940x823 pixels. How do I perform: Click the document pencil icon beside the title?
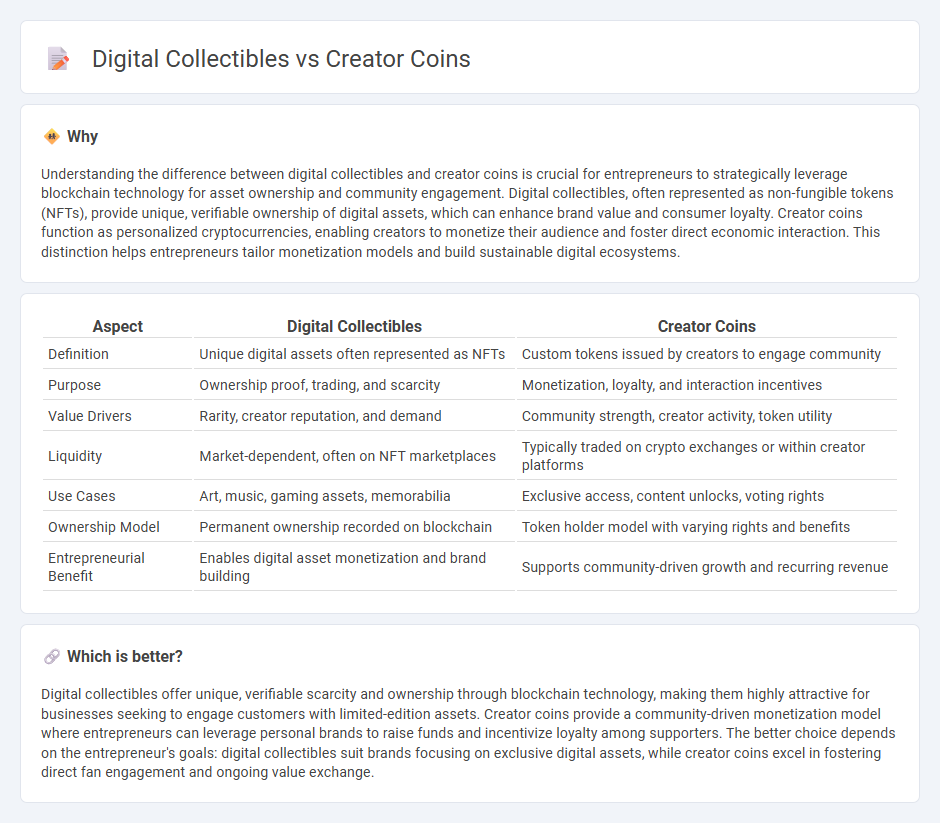pyautogui.click(x=58, y=59)
